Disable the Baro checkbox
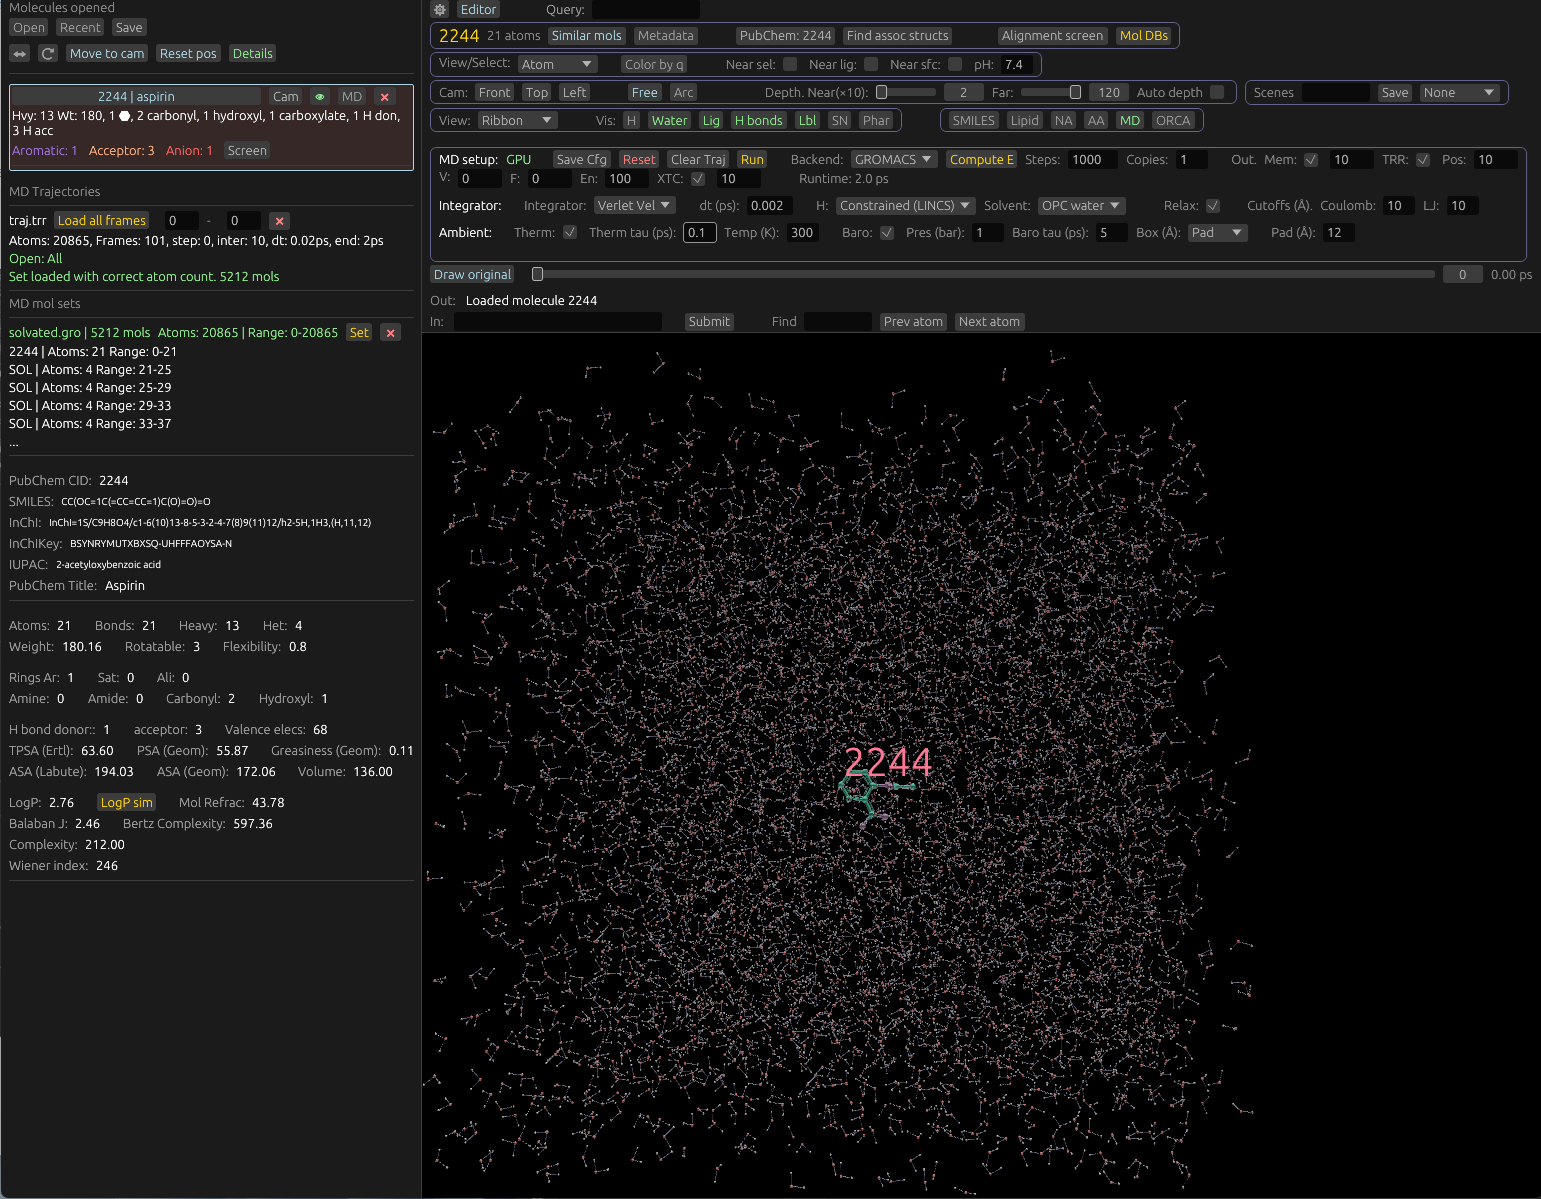 pyautogui.click(x=887, y=233)
